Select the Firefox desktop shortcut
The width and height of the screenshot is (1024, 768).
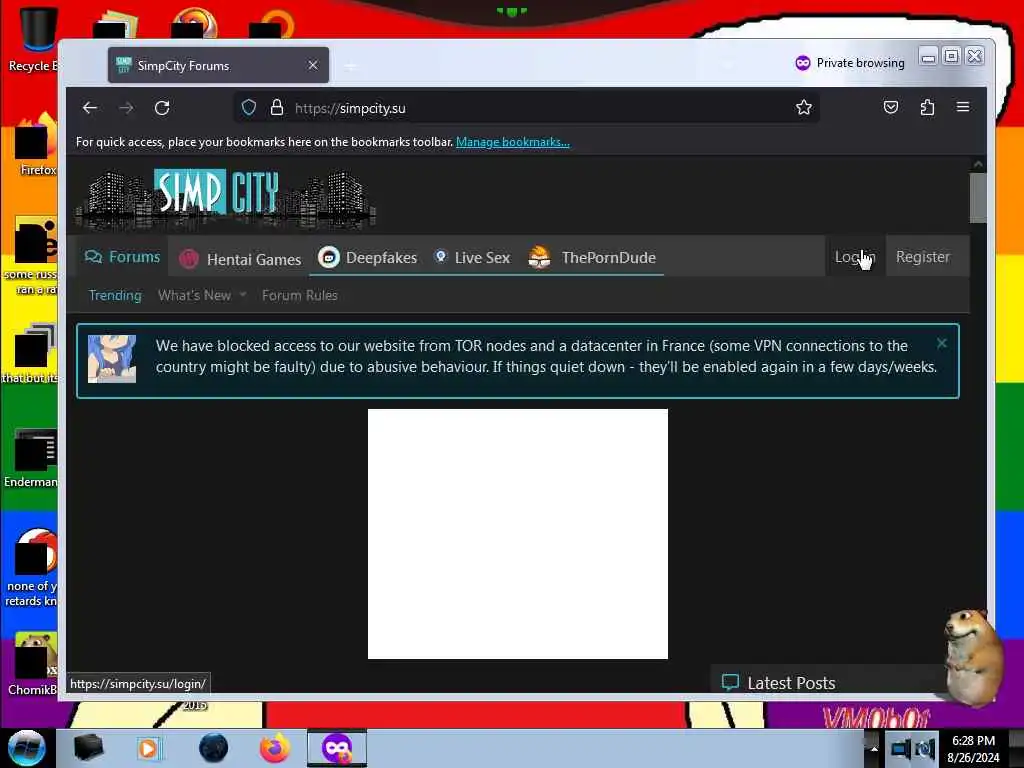(x=35, y=146)
